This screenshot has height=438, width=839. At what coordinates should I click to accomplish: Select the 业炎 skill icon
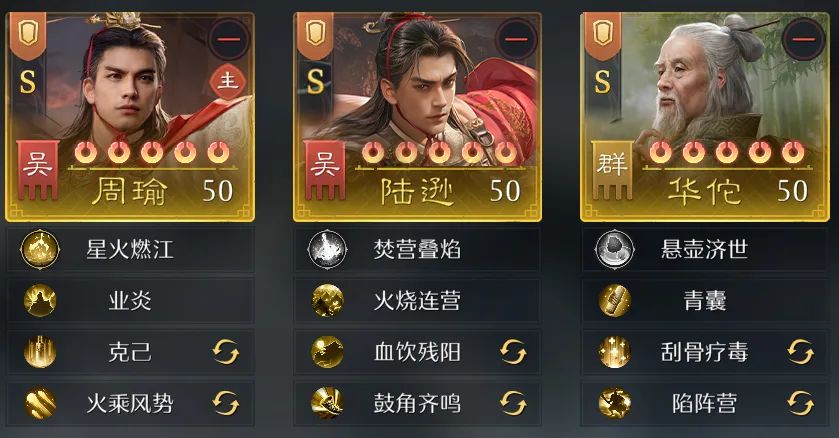point(40,301)
